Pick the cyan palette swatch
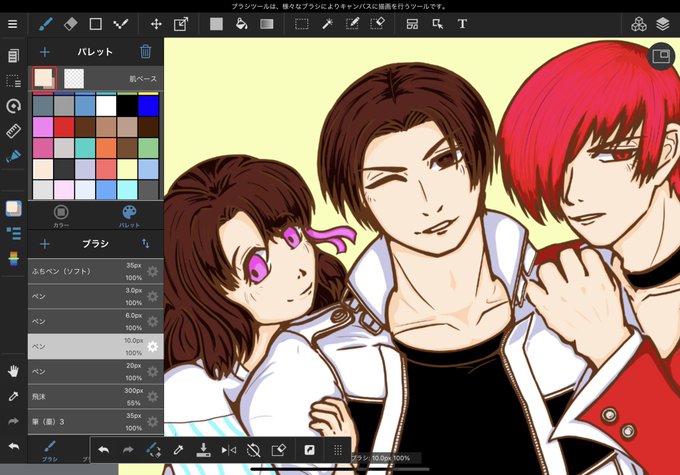The height and width of the screenshot is (475, 680). click(x=127, y=190)
